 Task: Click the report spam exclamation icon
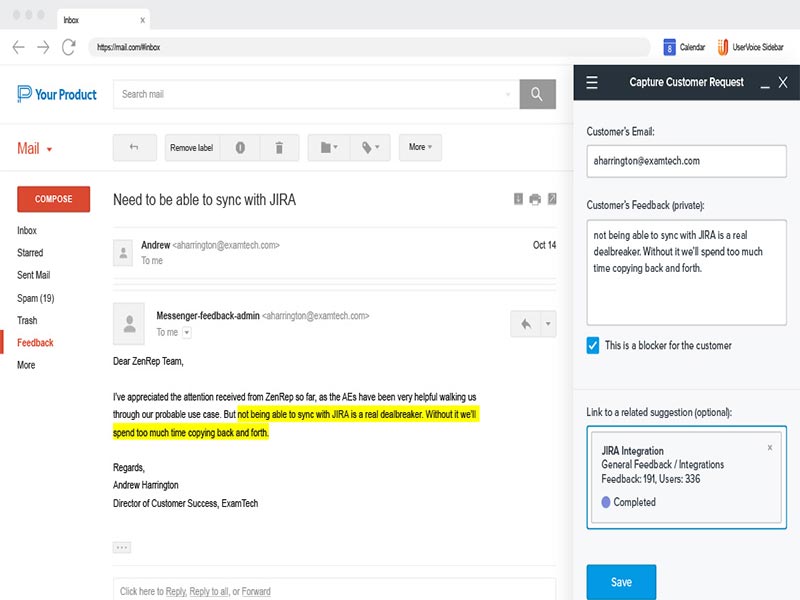click(240, 147)
